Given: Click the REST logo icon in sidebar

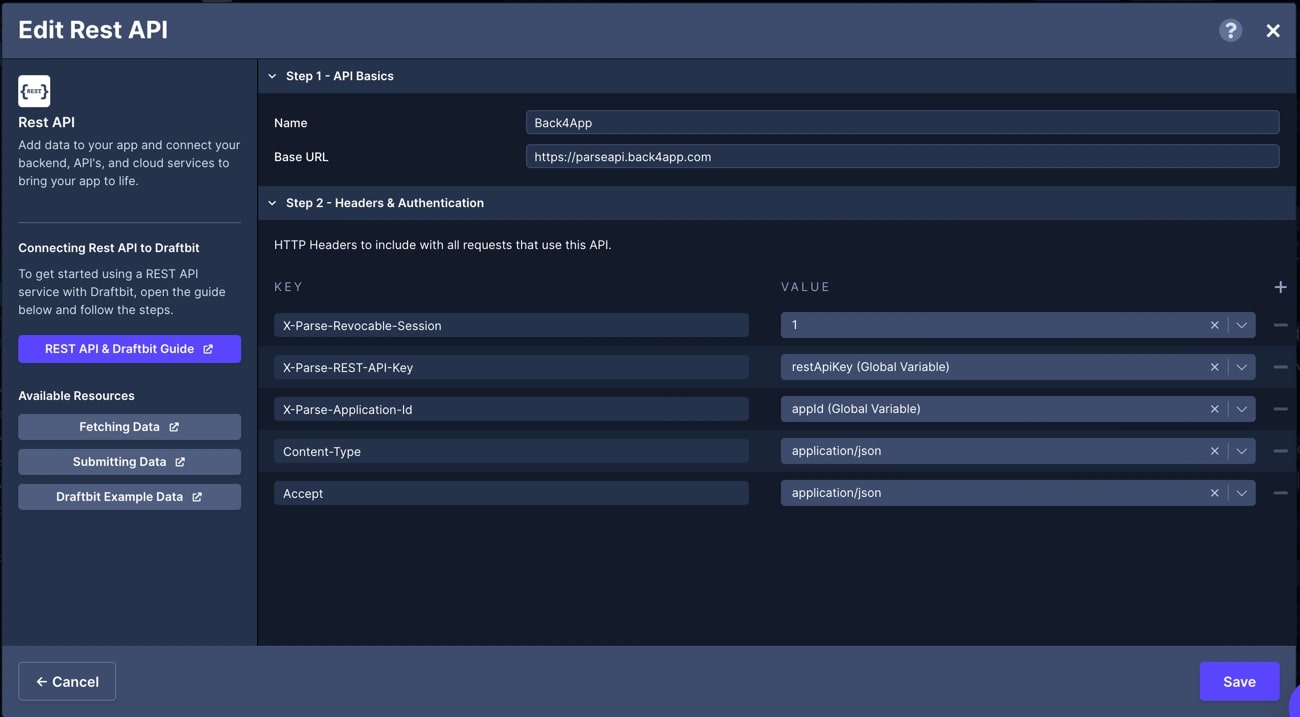Looking at the screenshot, I should pyautogui.click(x=34, y=91).
